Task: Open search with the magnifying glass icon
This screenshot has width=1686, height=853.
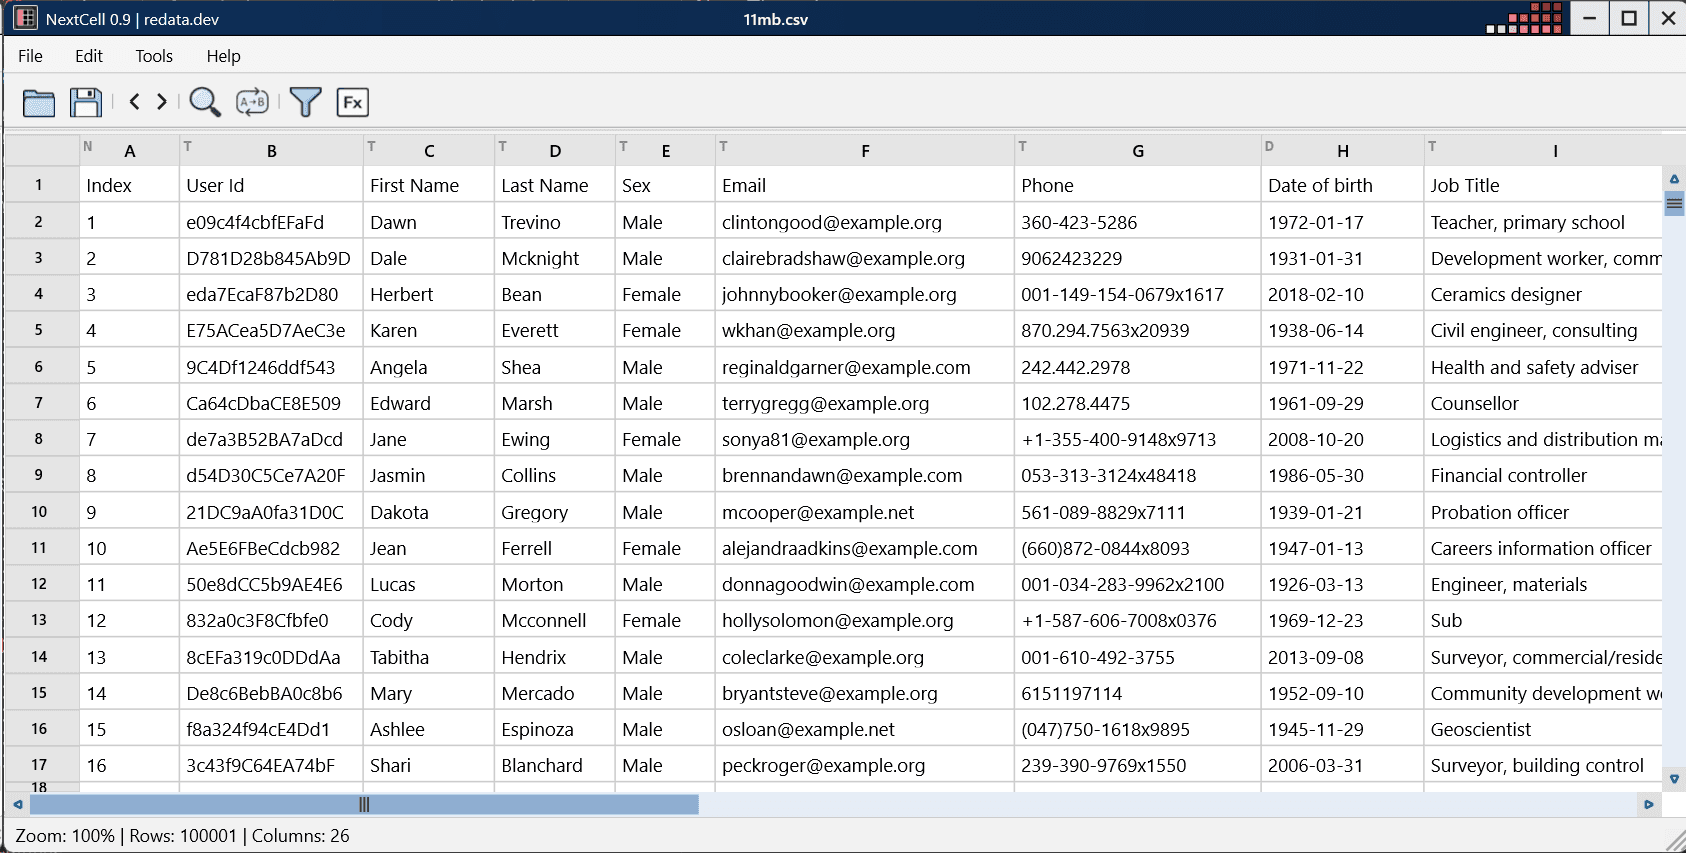Action: [205, 102]
